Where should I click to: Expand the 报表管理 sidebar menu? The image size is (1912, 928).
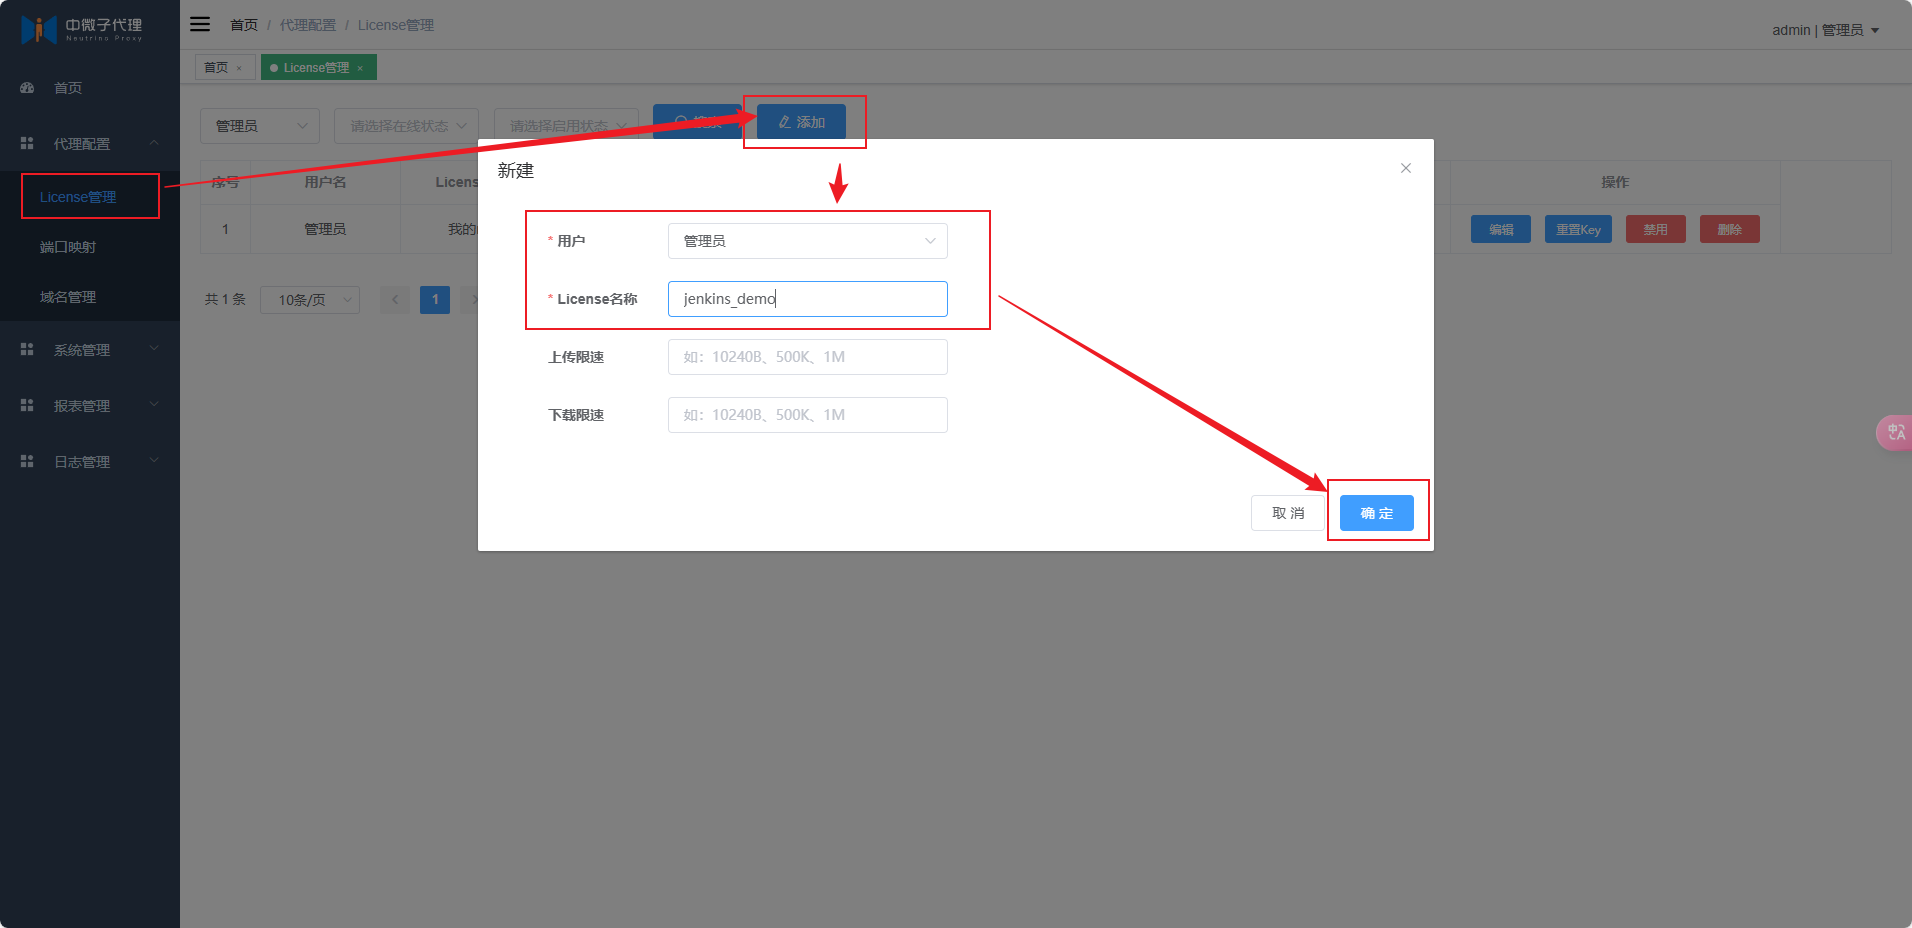click(90, 406)
